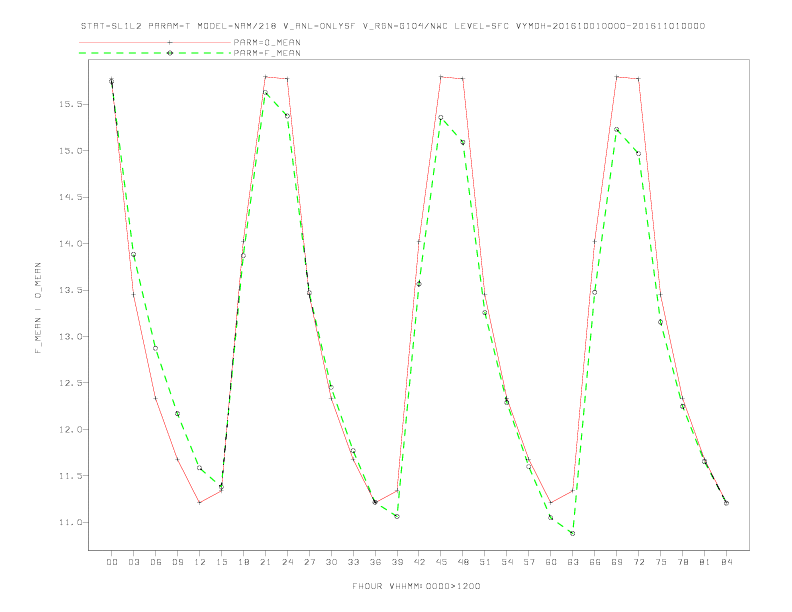Click the 14.5 y-axis tick label
Image resolution: width=792 pixels, height=612 pixels.
tap(69, 197)
